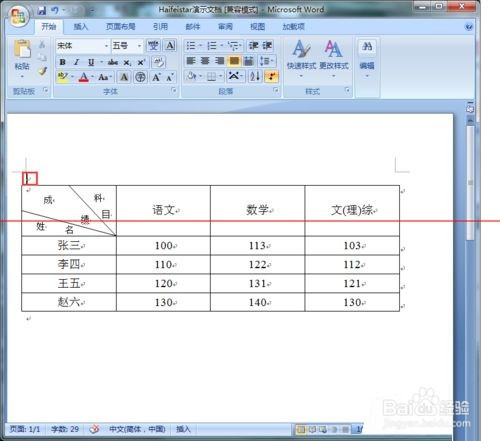Open the font name 宋体 dropdown

pos(106,45)
